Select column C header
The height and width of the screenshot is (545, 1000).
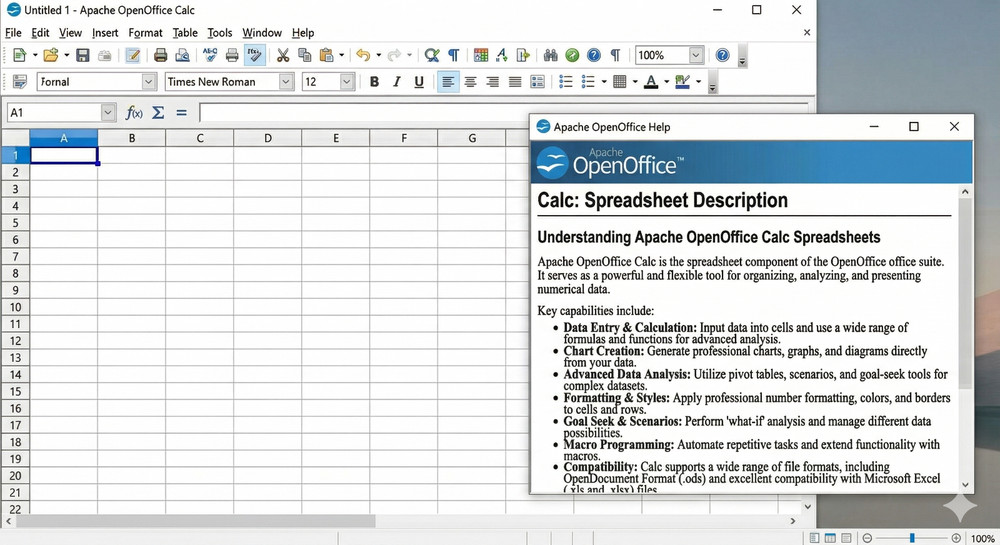(200, 138)
